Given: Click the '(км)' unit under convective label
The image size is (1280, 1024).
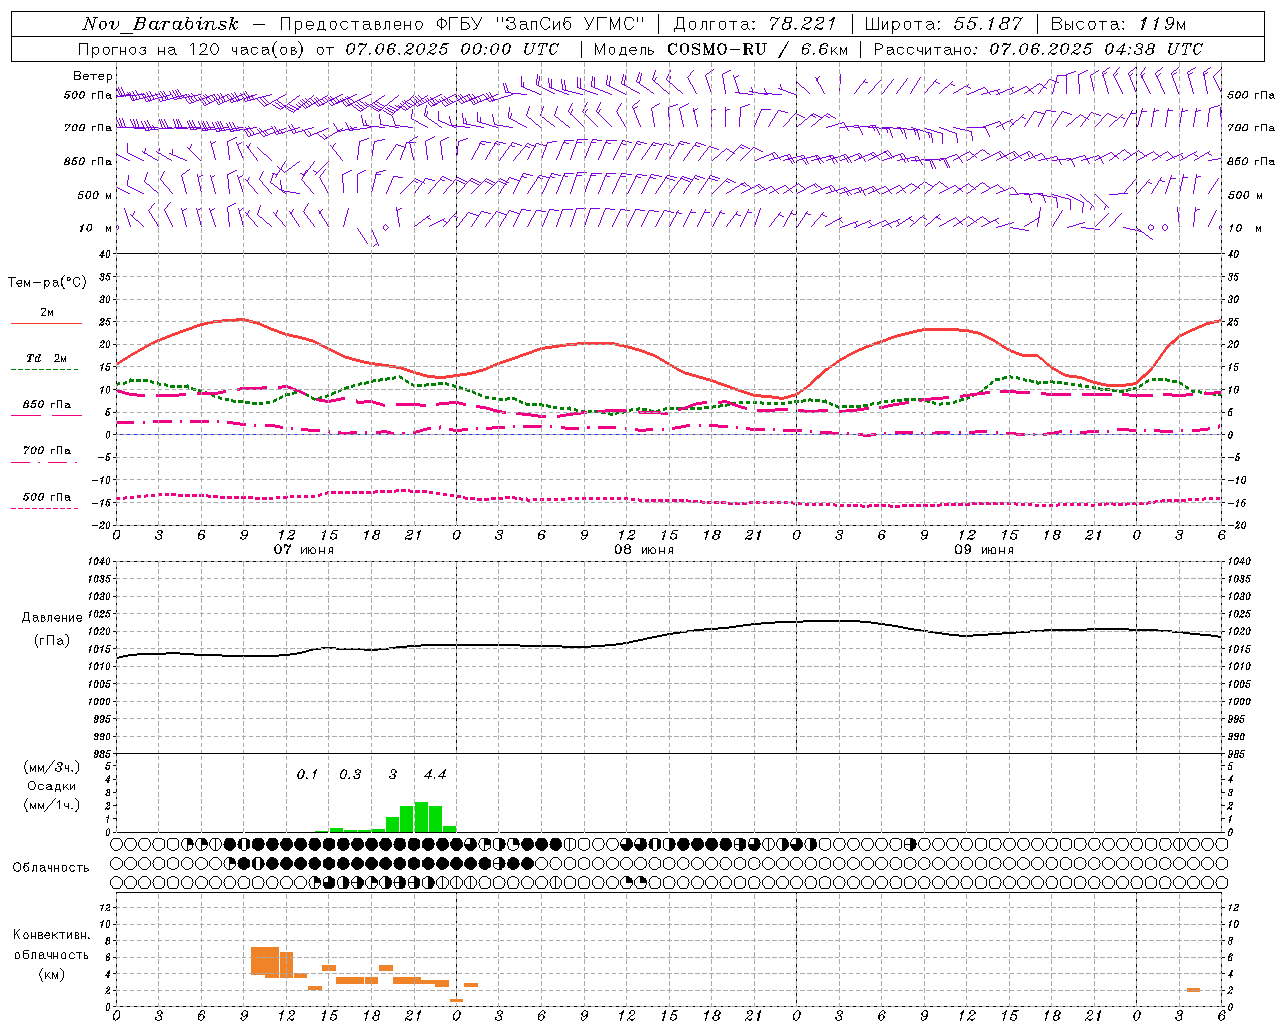Looking at the screenshot, I should pyautogui.click(x=51, y=975).
